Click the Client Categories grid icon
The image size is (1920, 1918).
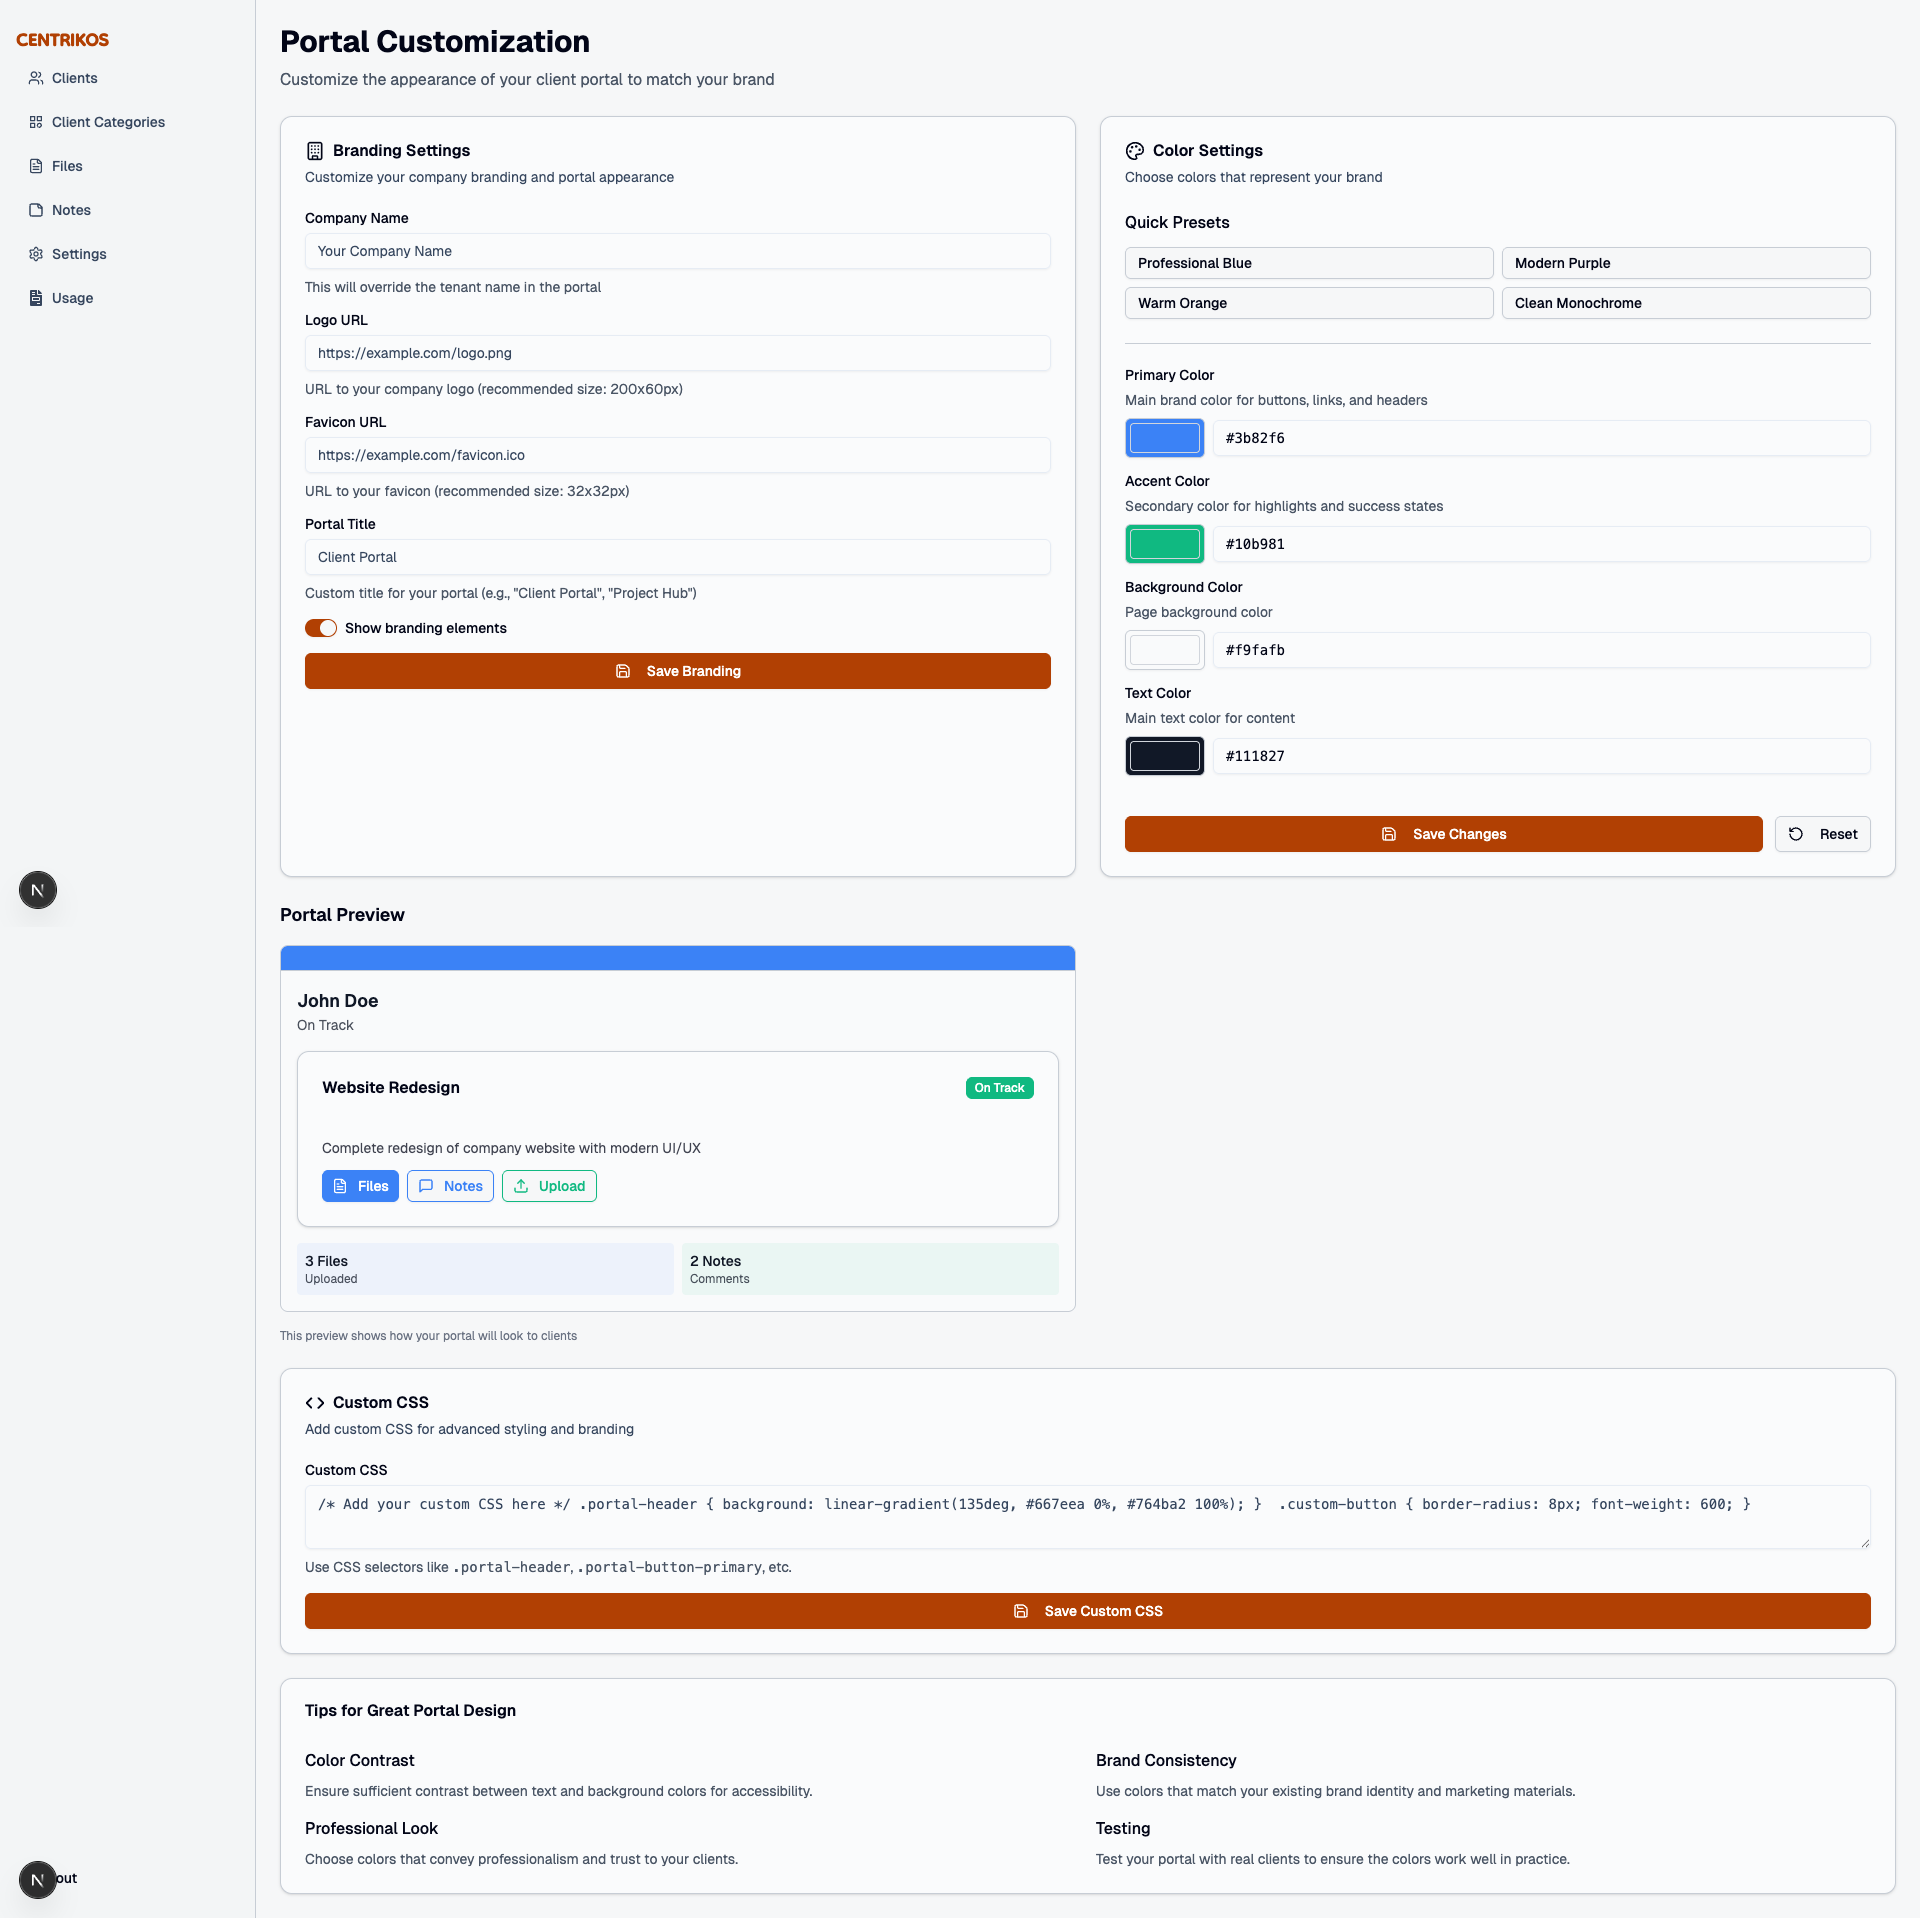(36, 122)
